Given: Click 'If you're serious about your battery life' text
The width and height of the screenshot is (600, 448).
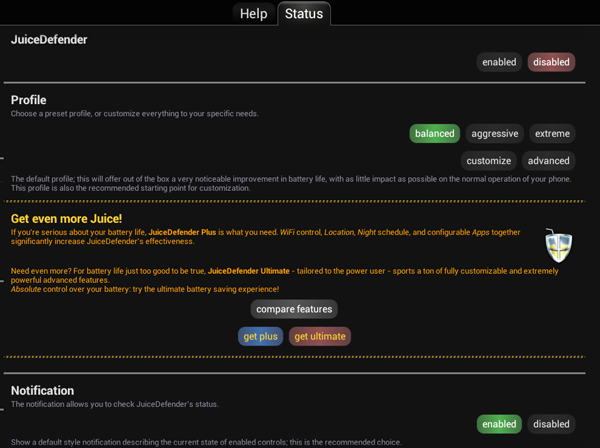Looking at the screenshot, I should pyautogui.click(x=266, y=237).
